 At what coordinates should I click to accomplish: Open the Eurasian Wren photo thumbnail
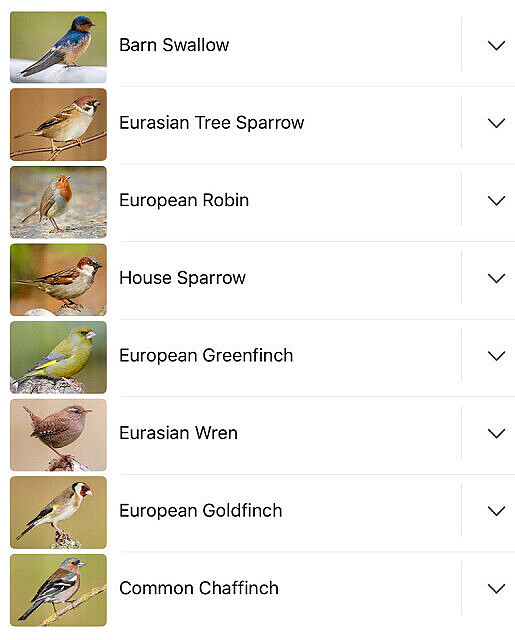(x=58, y=435)
